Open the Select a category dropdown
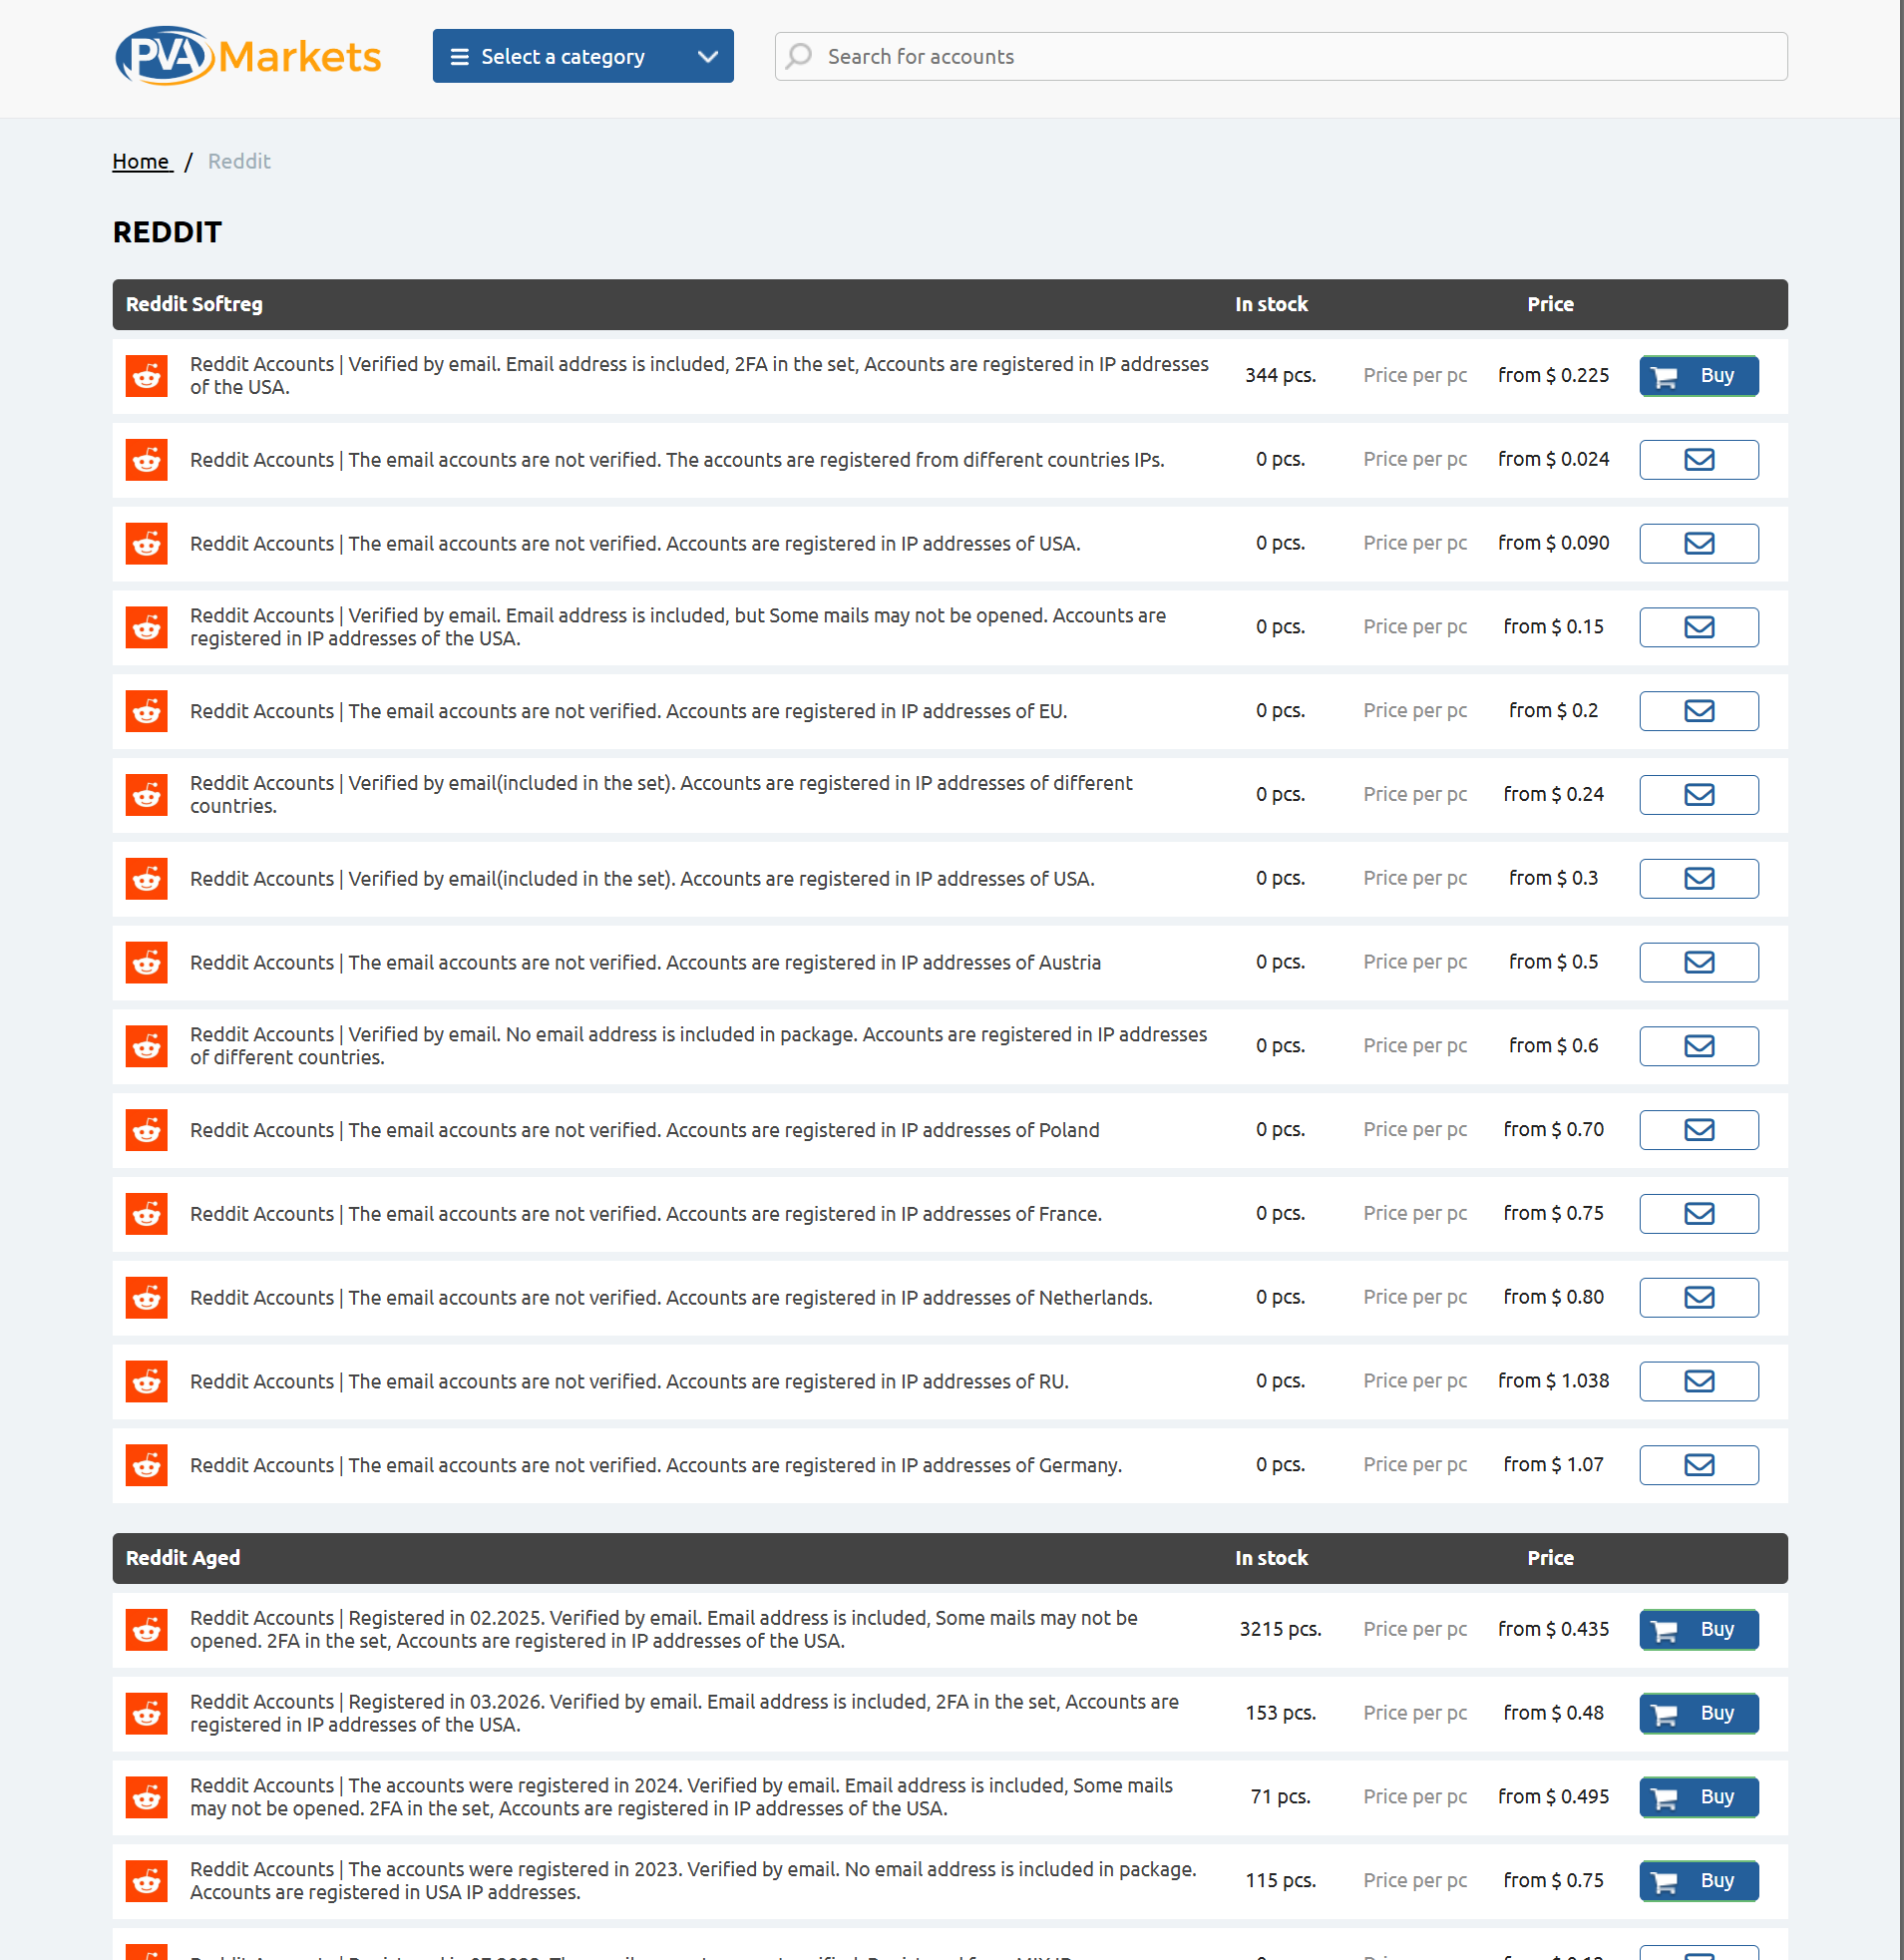1904x1960 pixels. 583,56
